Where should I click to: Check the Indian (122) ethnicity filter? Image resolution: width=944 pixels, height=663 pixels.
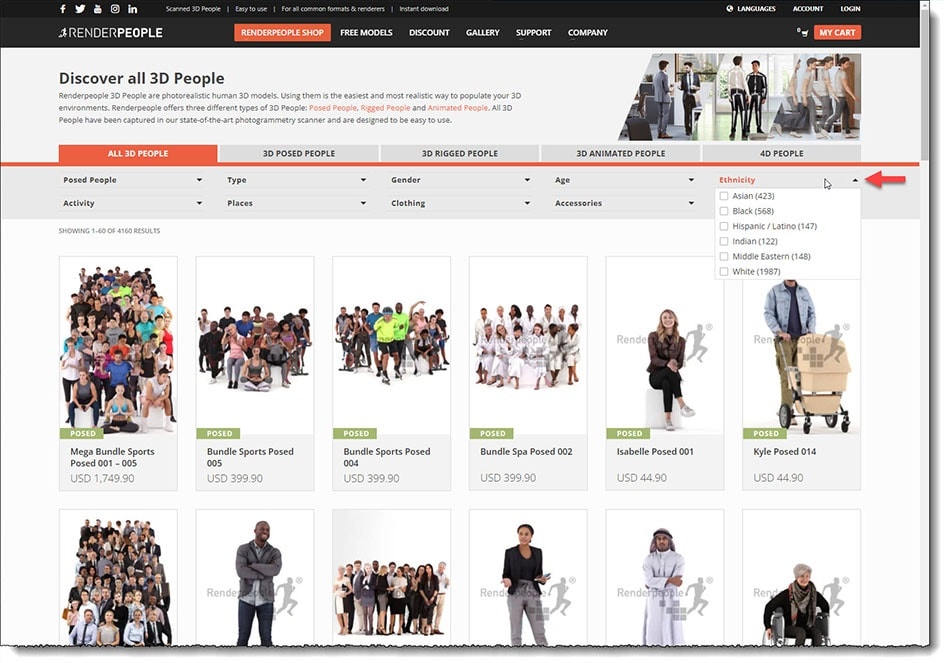tap(724, 241)
